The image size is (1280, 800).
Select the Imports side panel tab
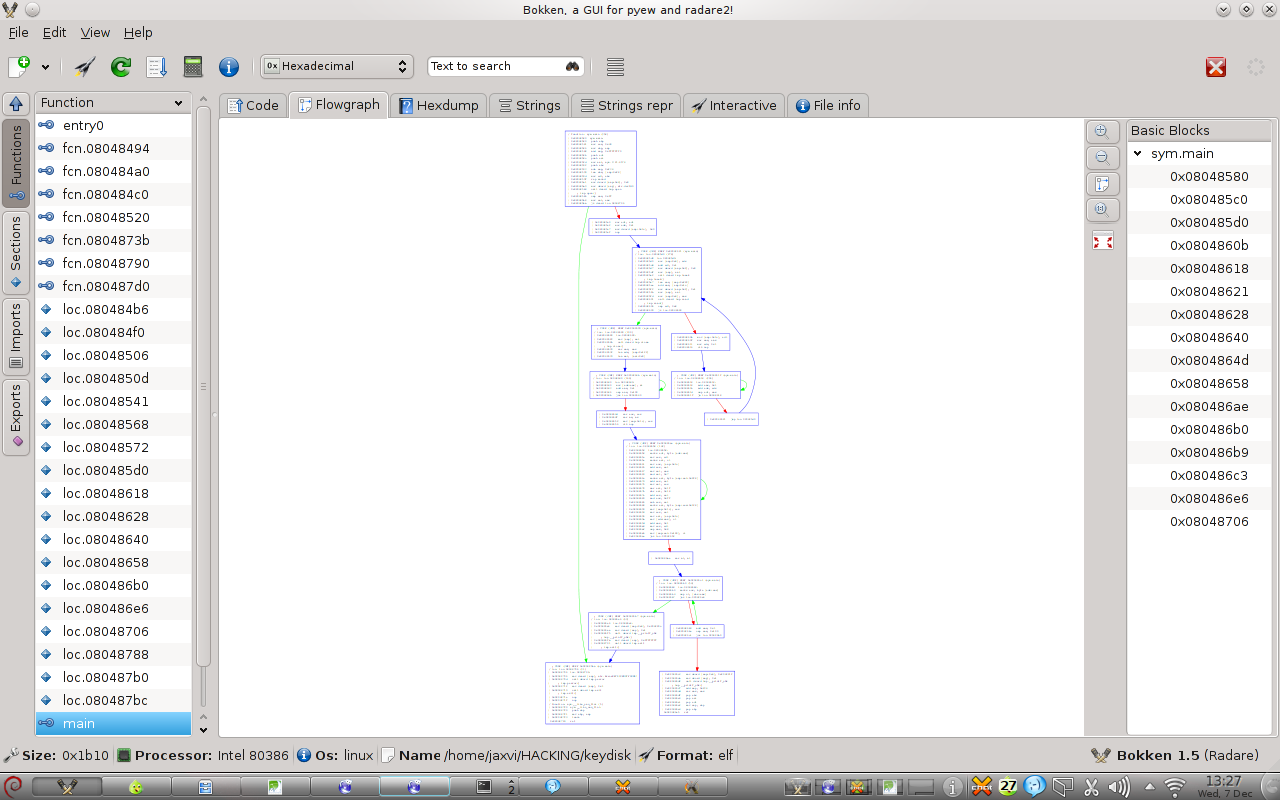[16, 336]
